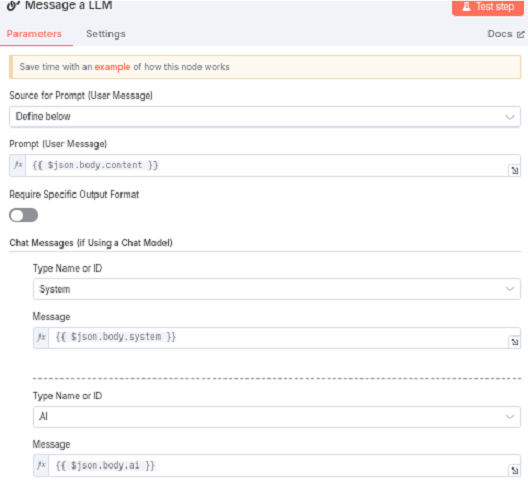
Task: Open the AI type dropdown
Action: coord(277,417)
